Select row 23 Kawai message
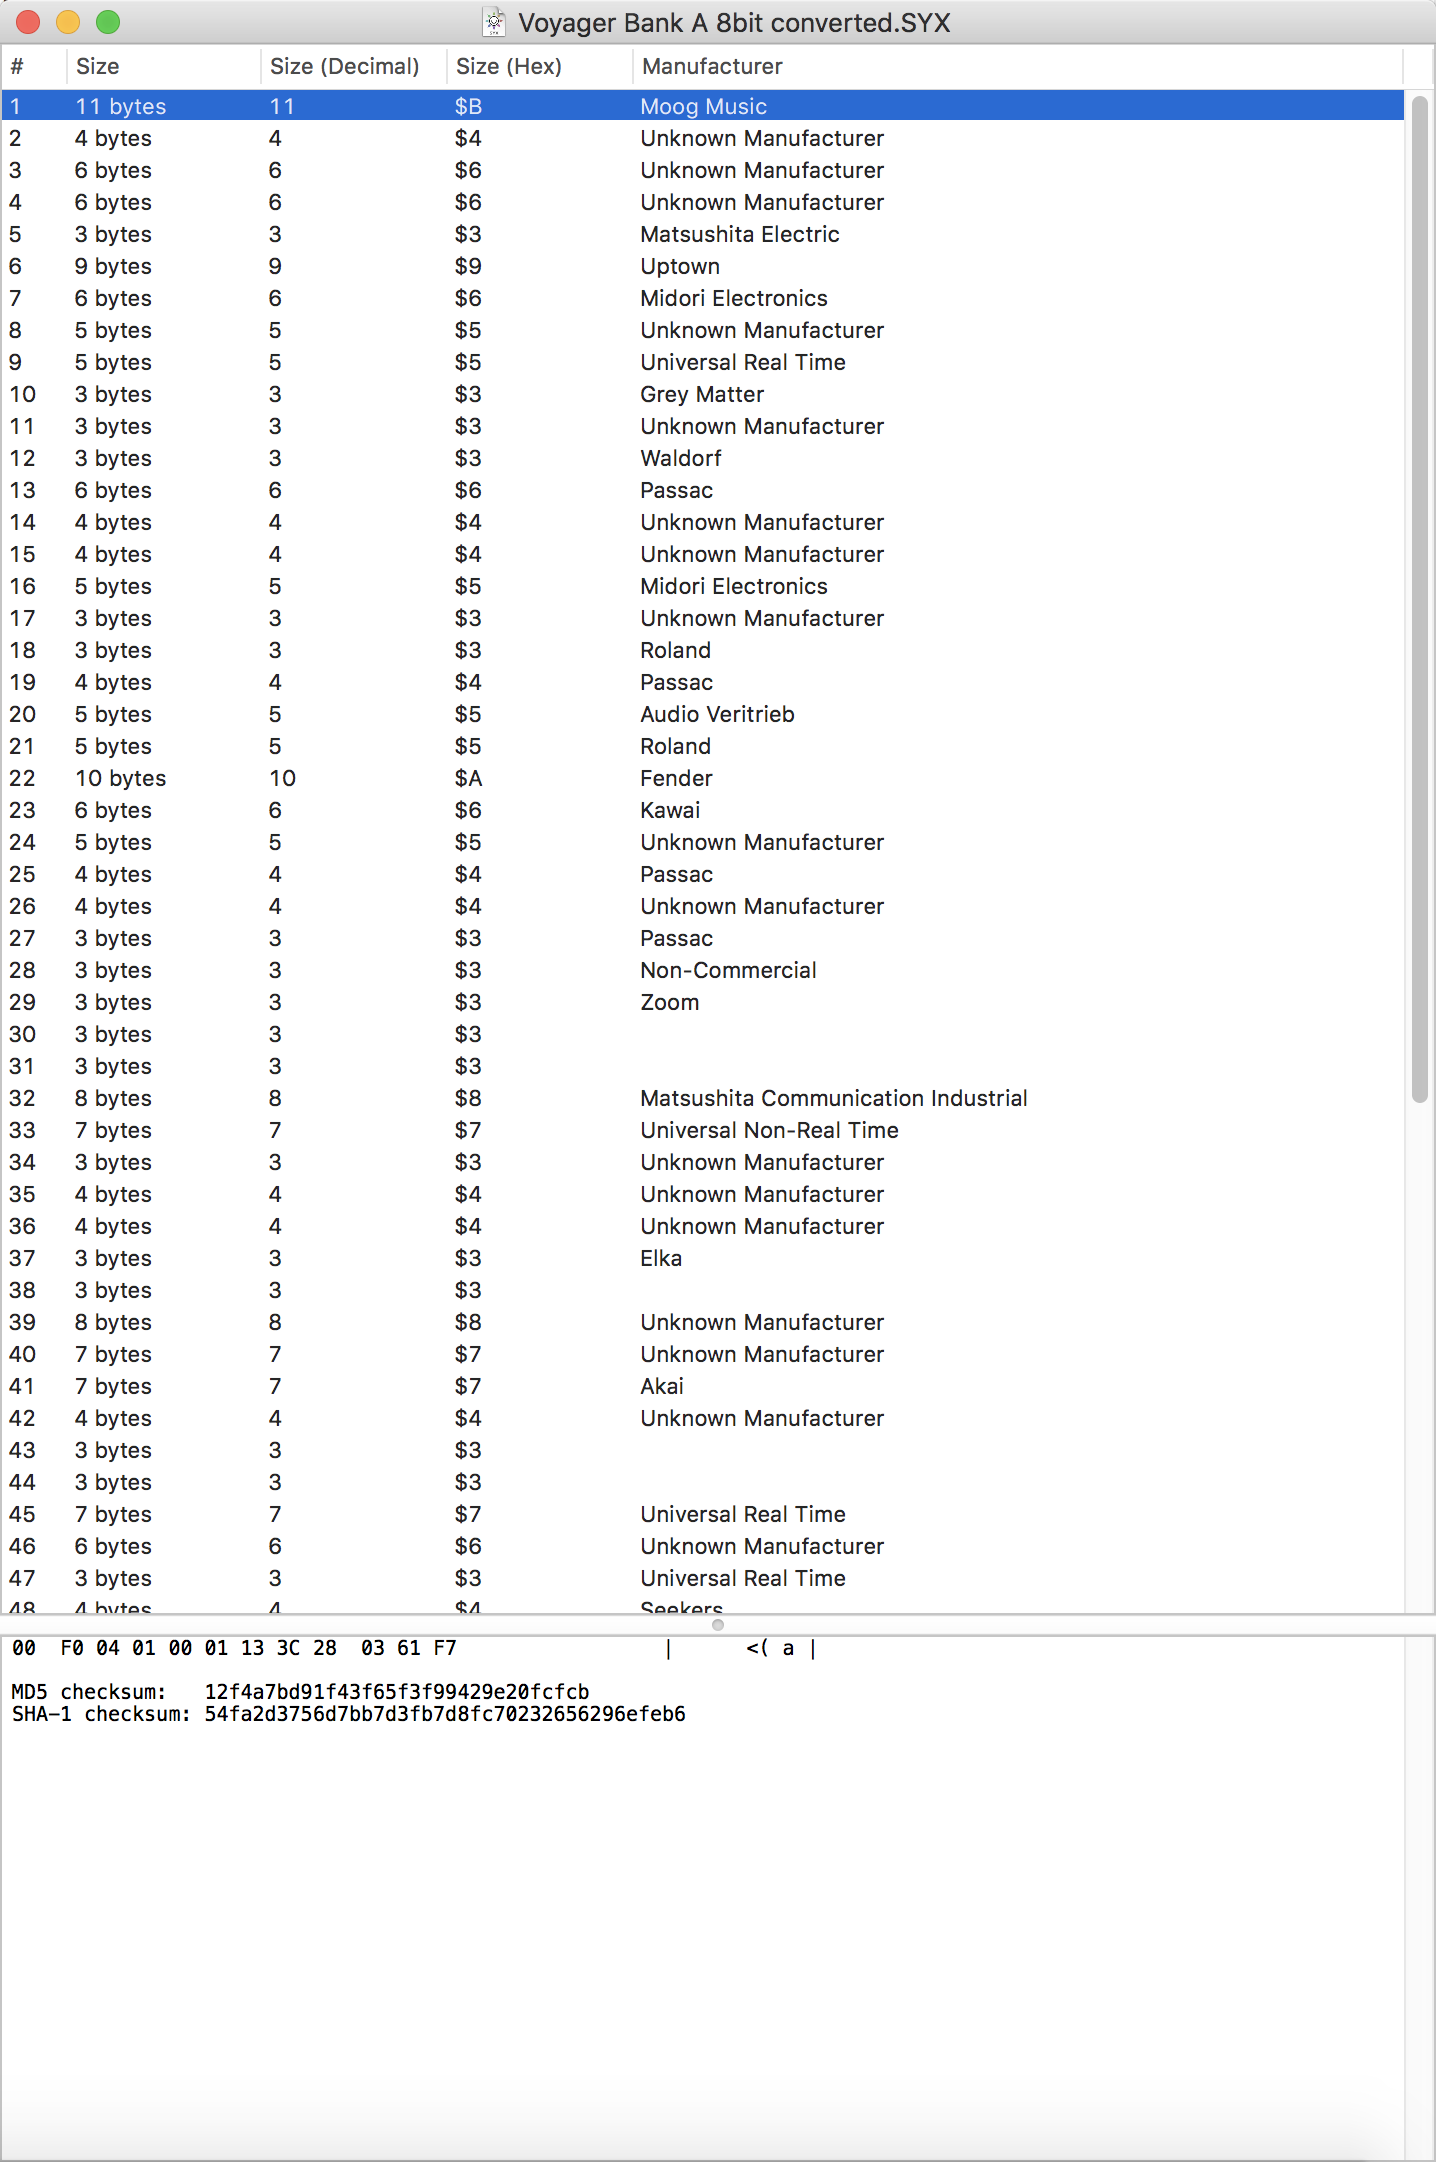Viewport: 1436px width, 2162px height. point(670,810)
